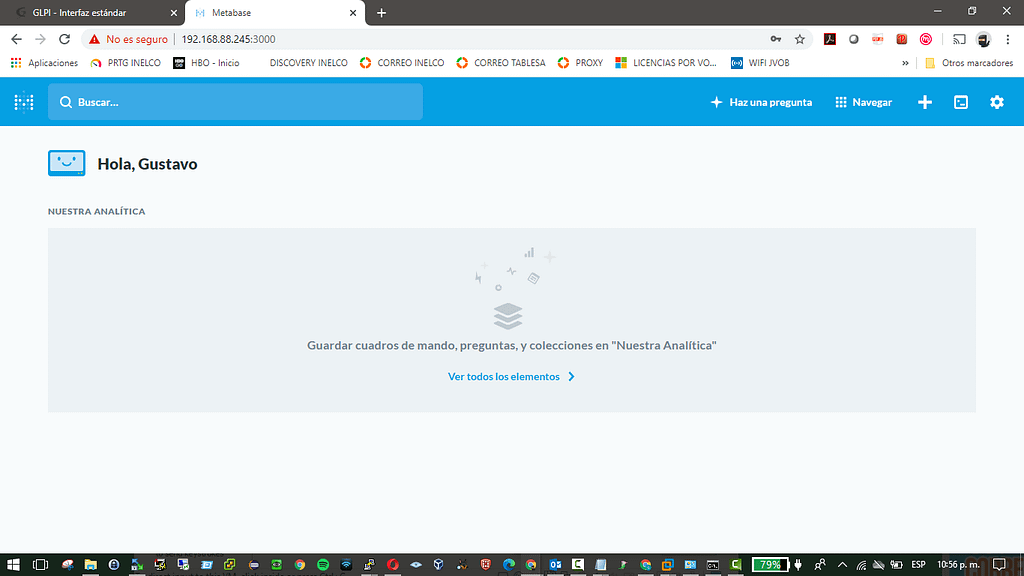This screenshot has width=1024, height=576.
Task: Open Spotify from taskbar
Action: point(323,564)
